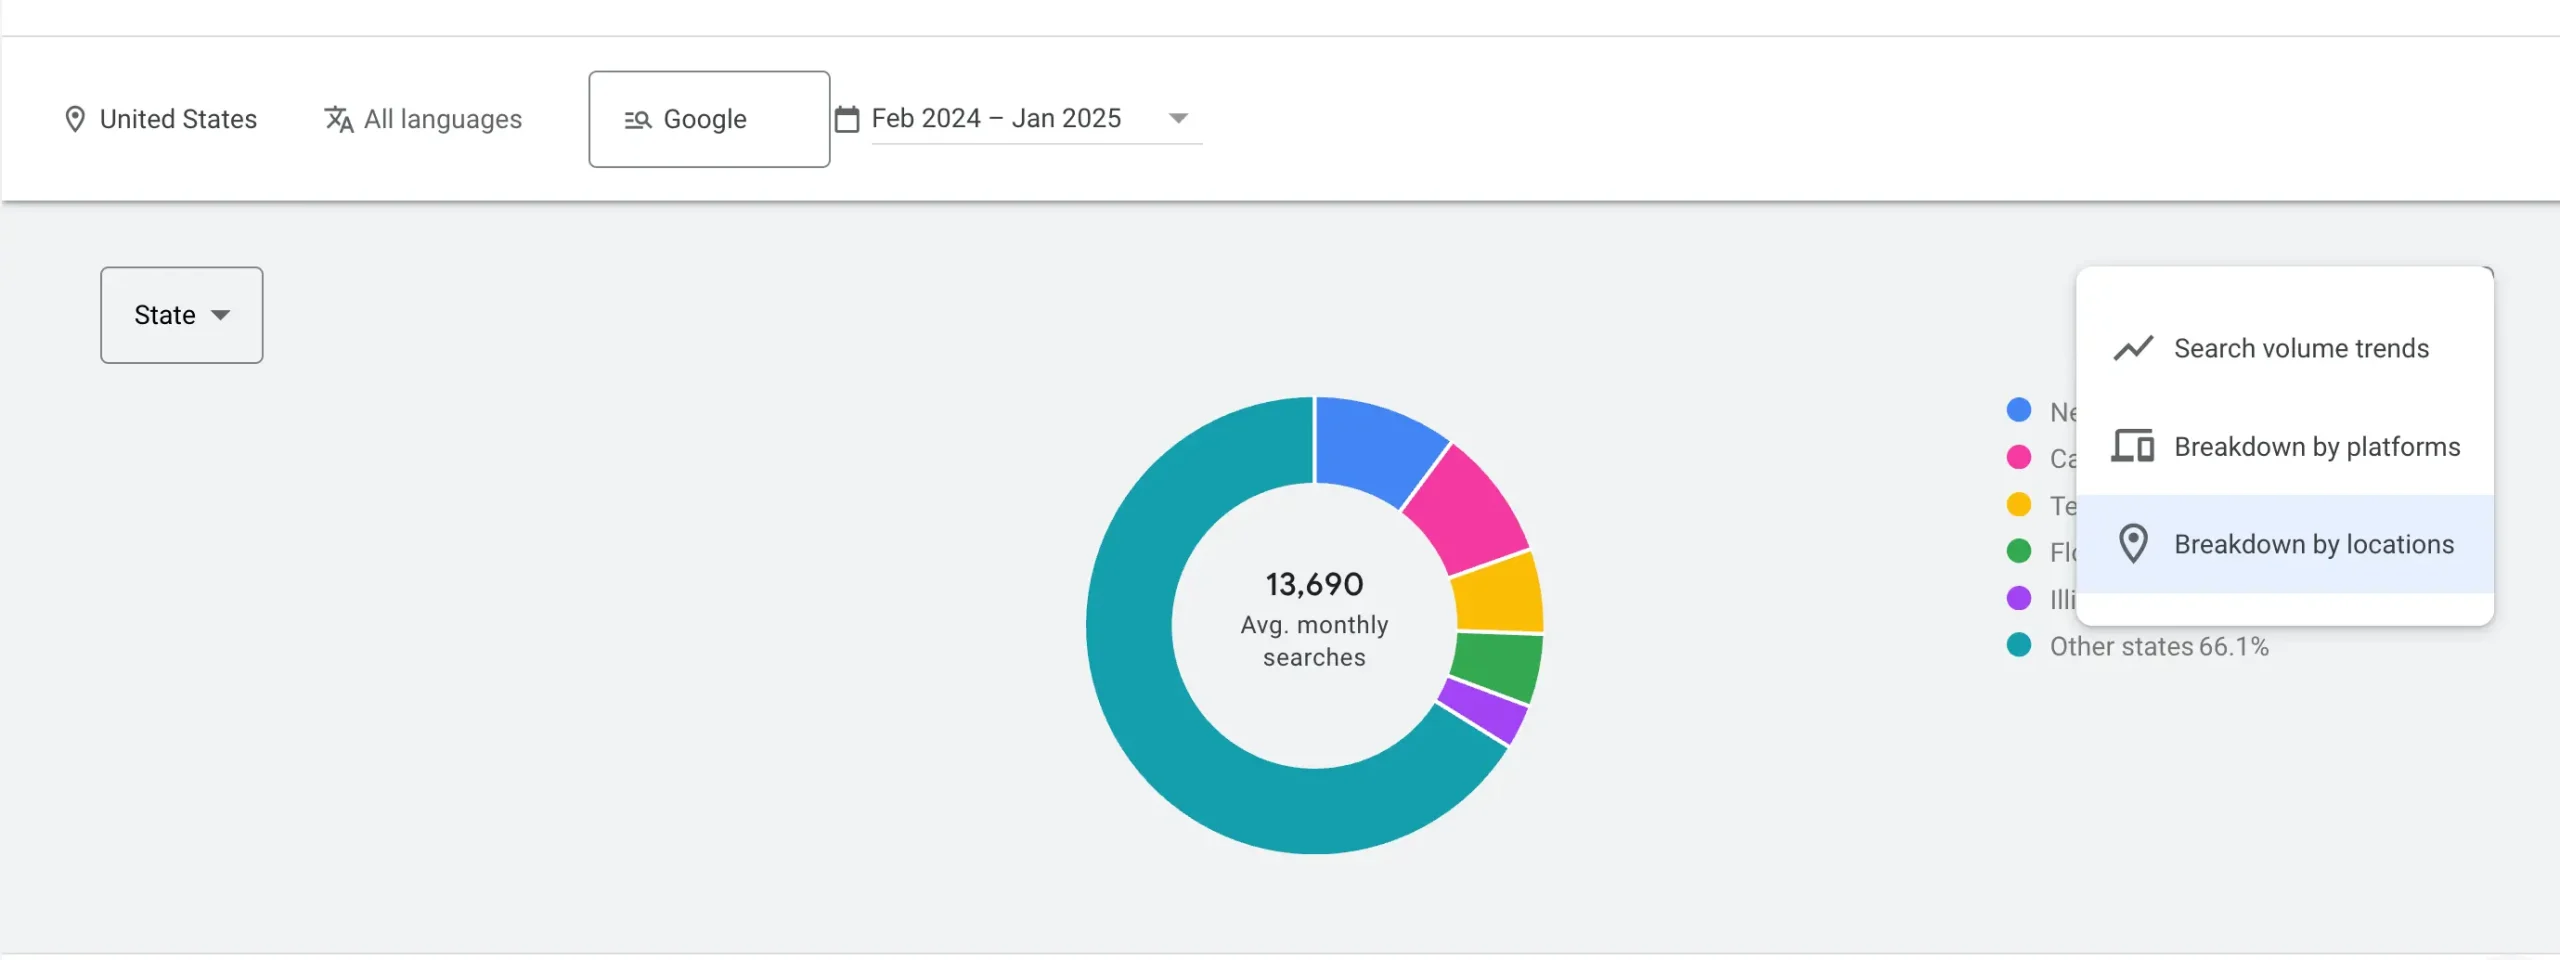This screenshot has width=2560, height=960.
Task: Click the teal Other states legend dot
Action: (2018, 646)
